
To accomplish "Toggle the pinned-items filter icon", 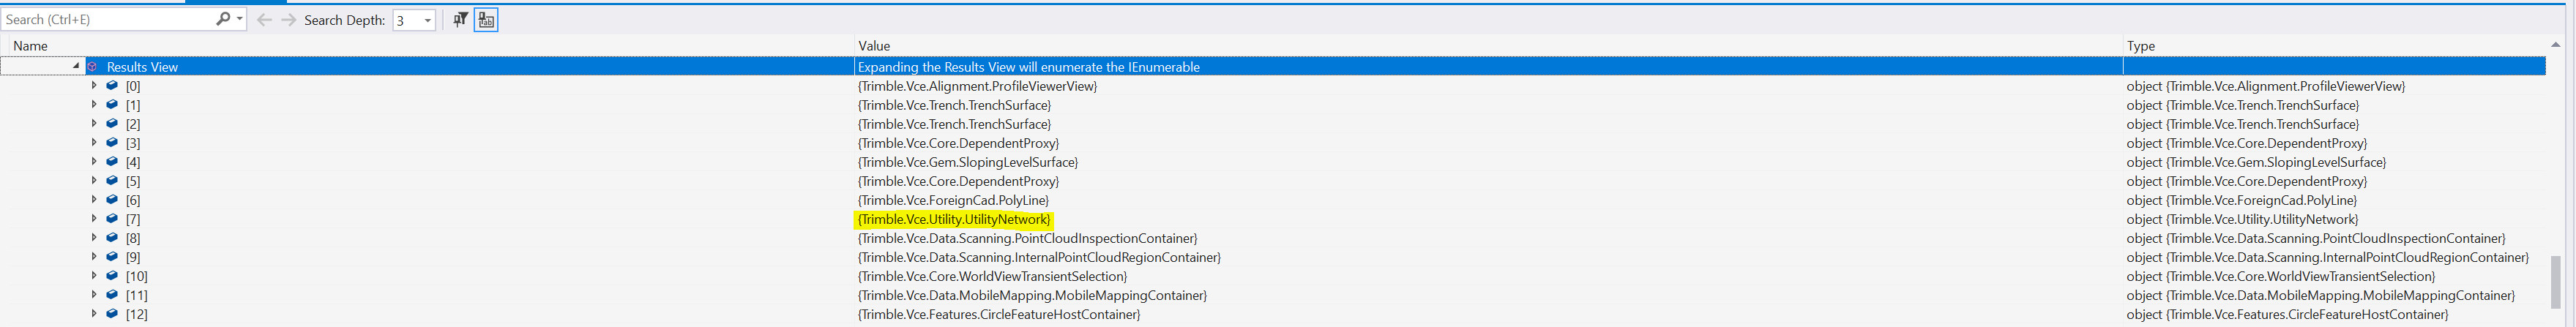I will pyautogui.click(x=460, y=20).
